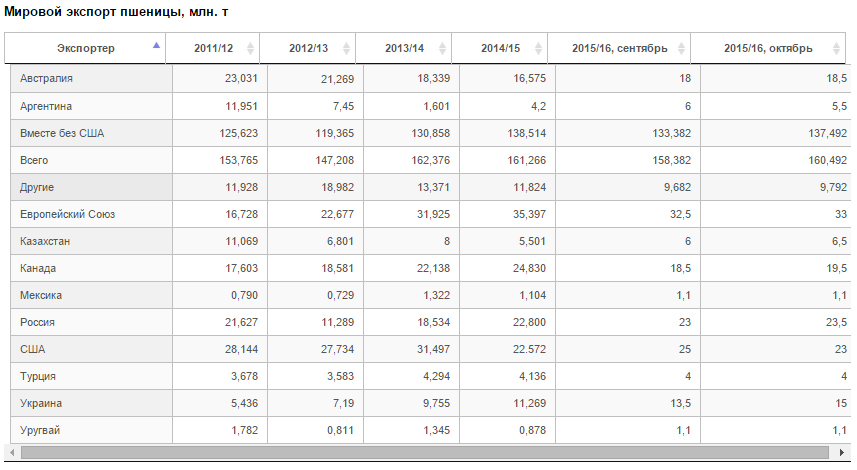Click the sort arrows icon for 2014/15

(538, 48)
